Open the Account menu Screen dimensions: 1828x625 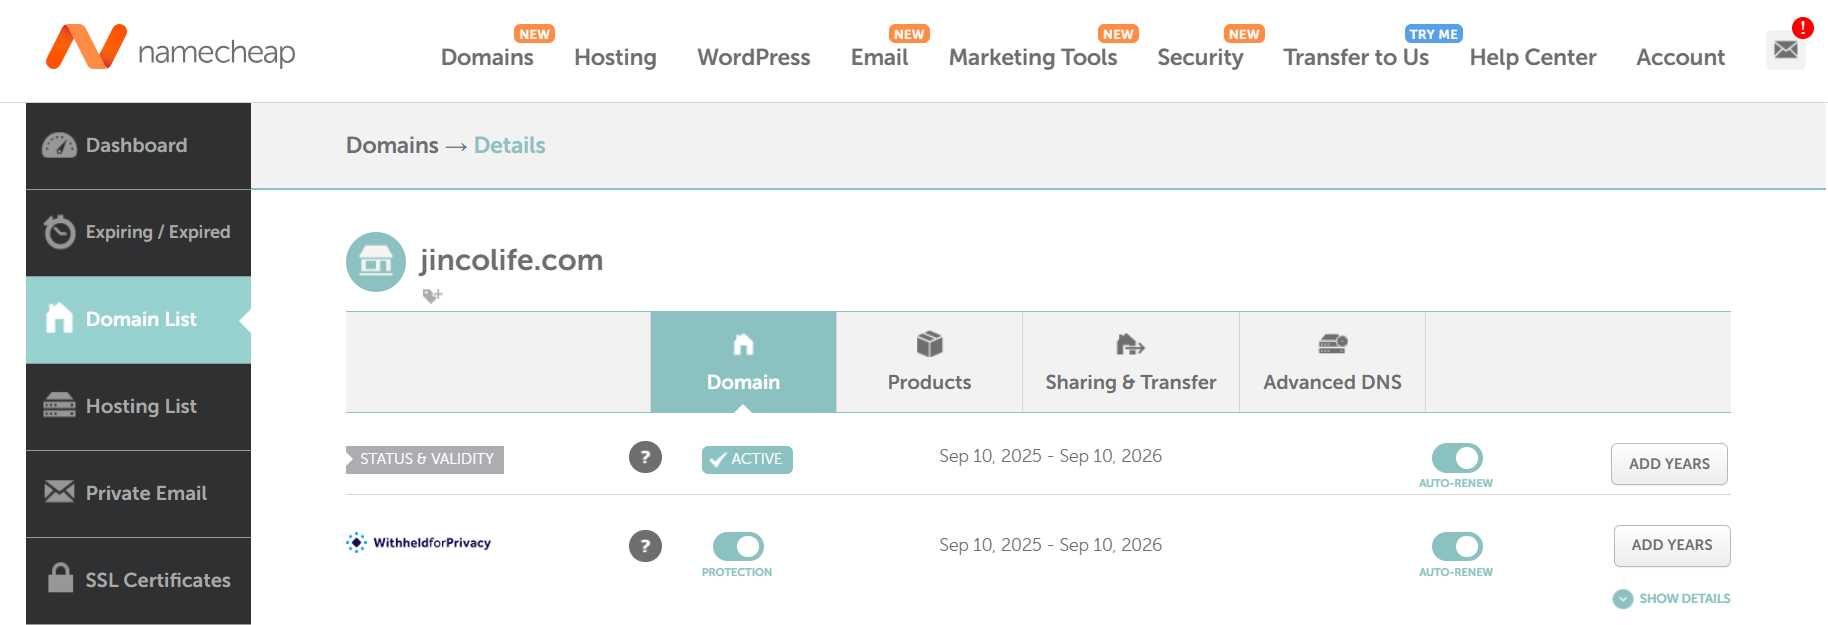click(x=1680, y=57)
